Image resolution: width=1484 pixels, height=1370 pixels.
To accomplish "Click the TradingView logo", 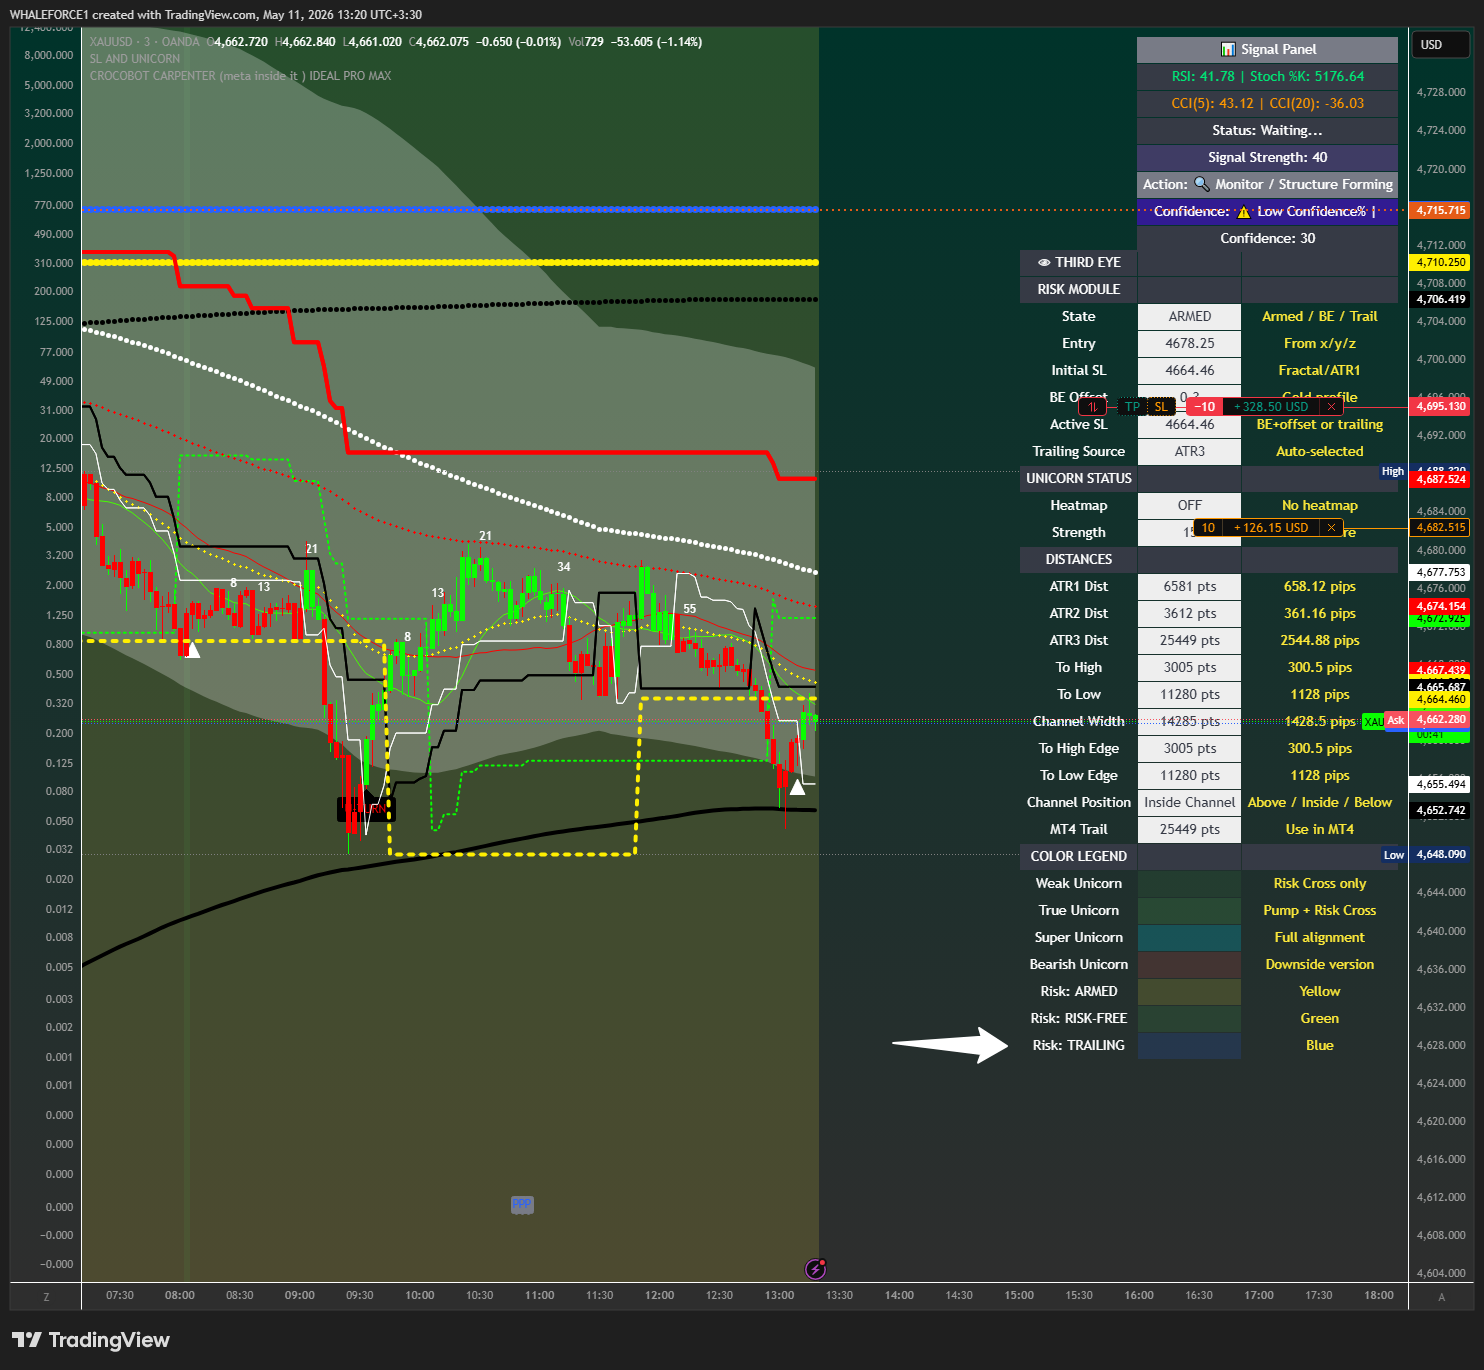I will coord(91,1340).
